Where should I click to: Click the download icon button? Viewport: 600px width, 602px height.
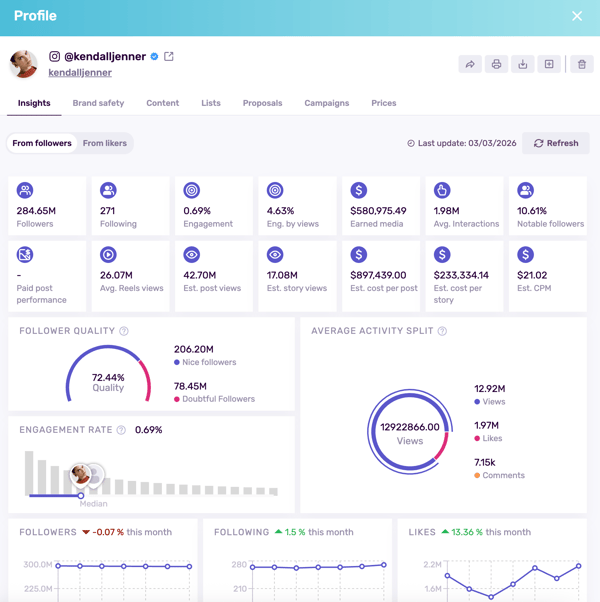522,64
